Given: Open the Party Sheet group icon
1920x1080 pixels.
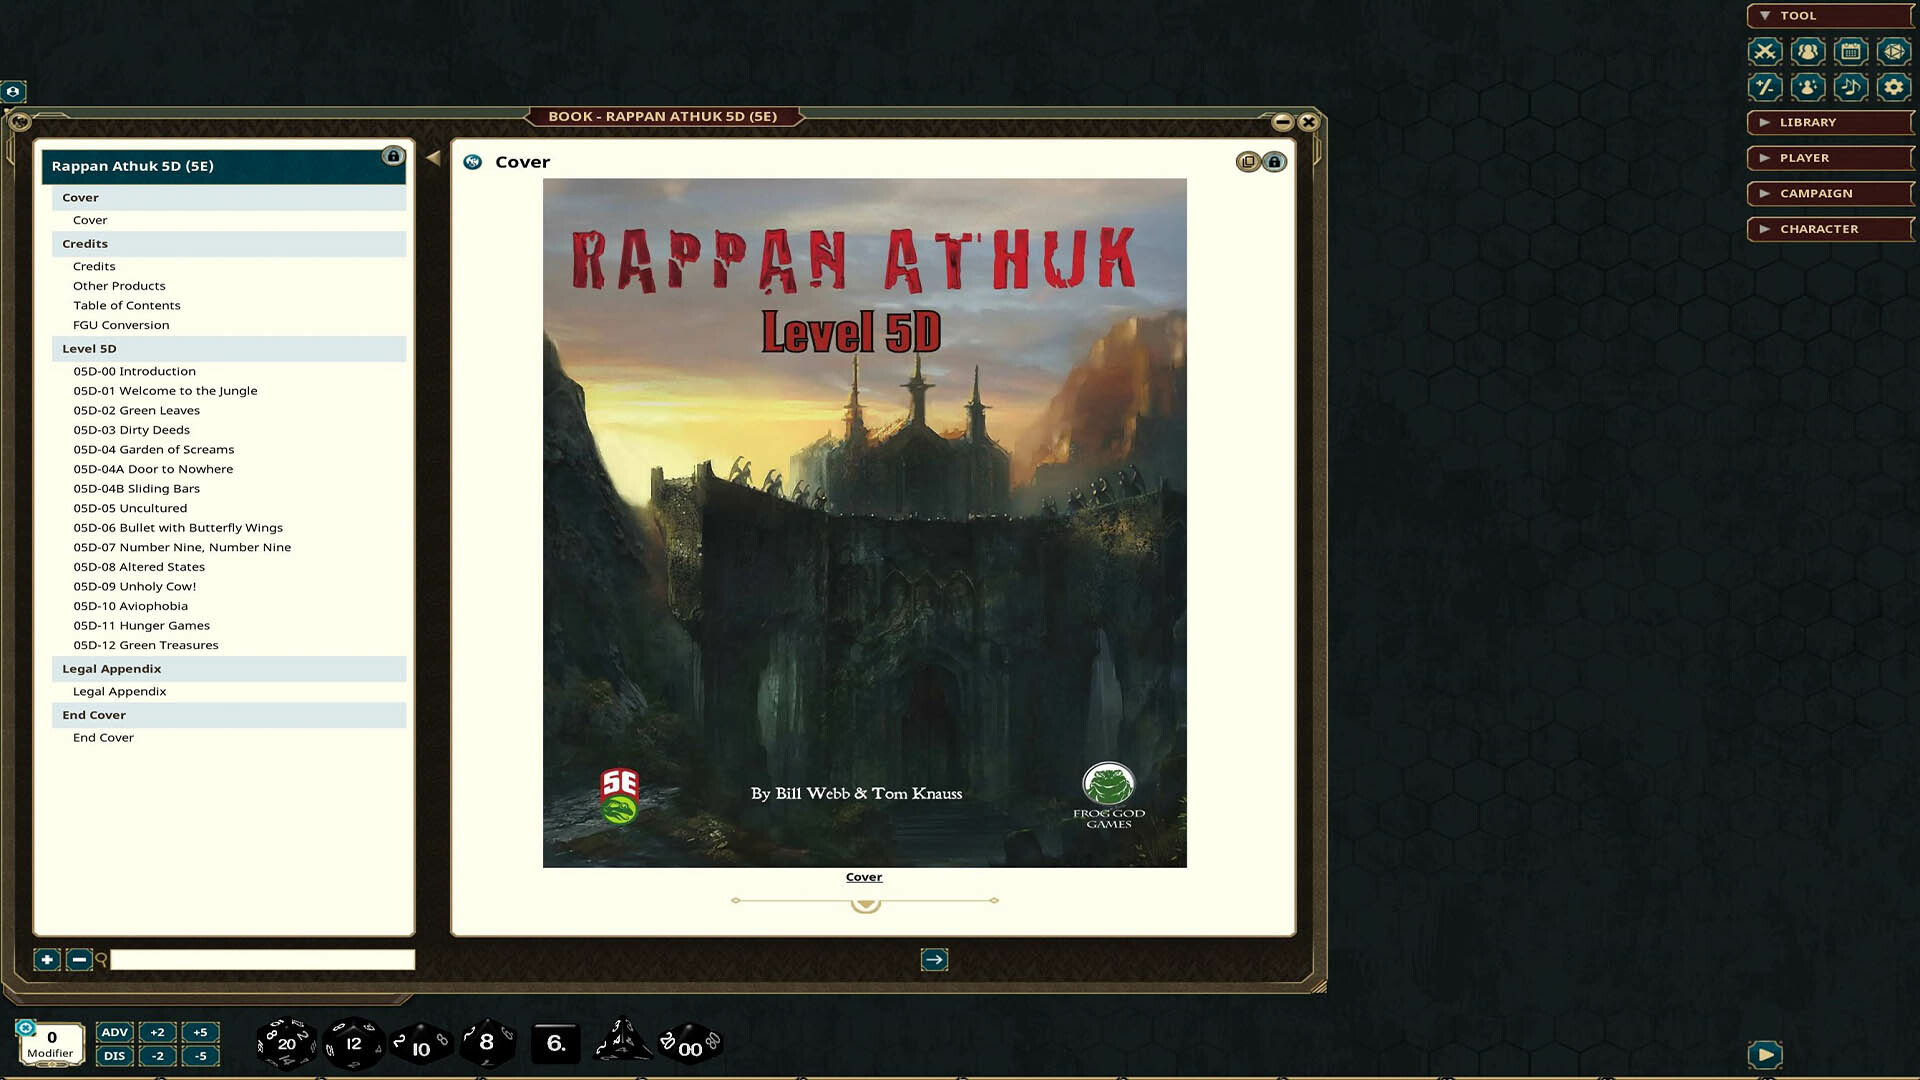Looking at the screenshot, I should (x=1807, y=51).
